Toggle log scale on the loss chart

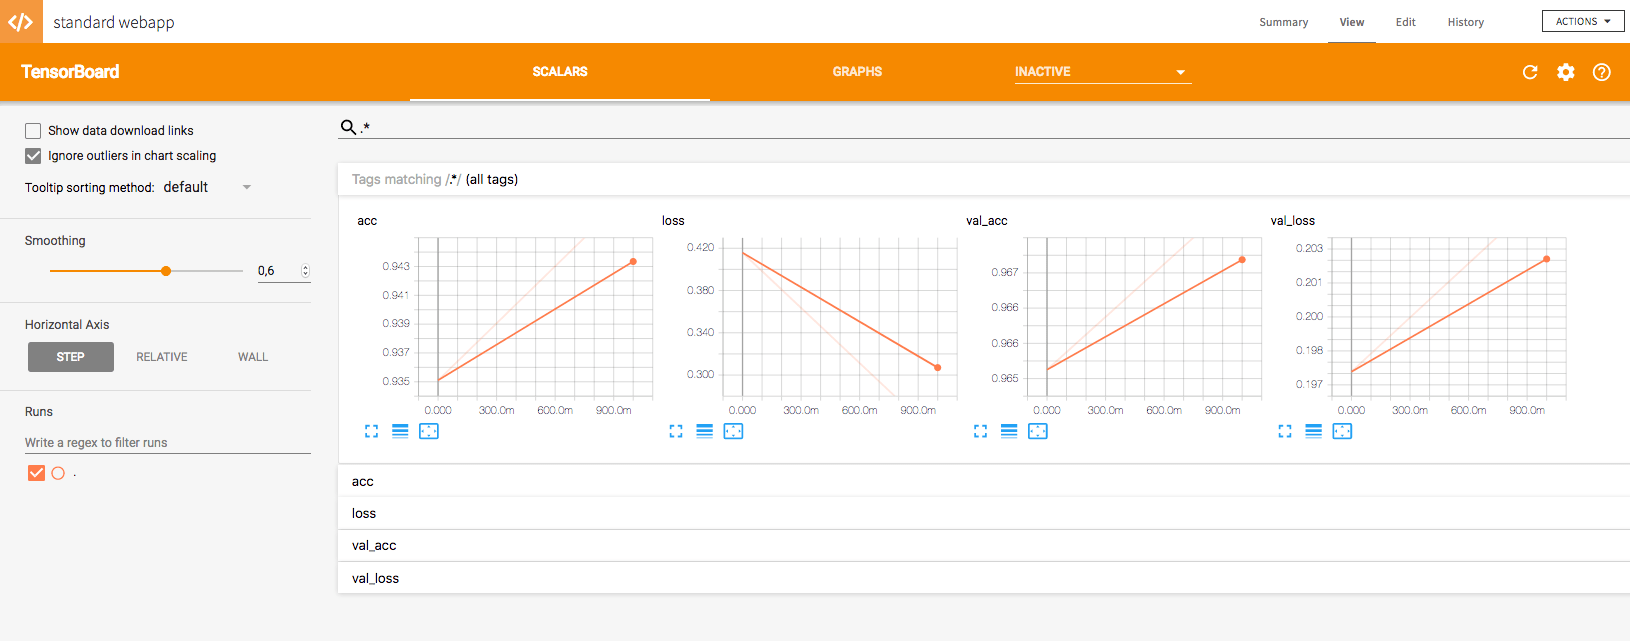705,431
